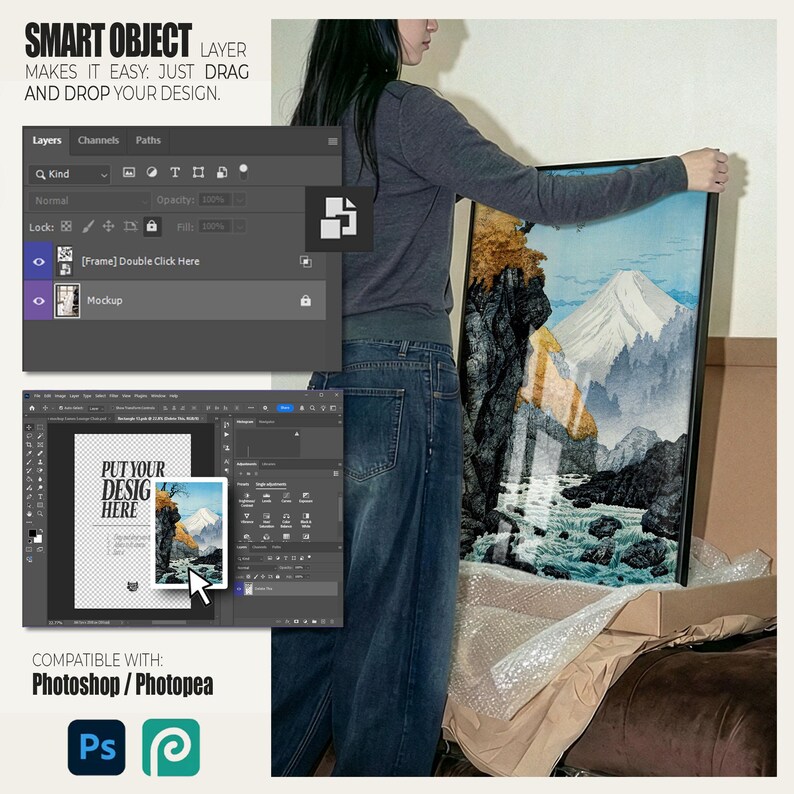Click the Mockup layer thumbnail
Screen dimensions: 794x794
[x=67, y=301]
